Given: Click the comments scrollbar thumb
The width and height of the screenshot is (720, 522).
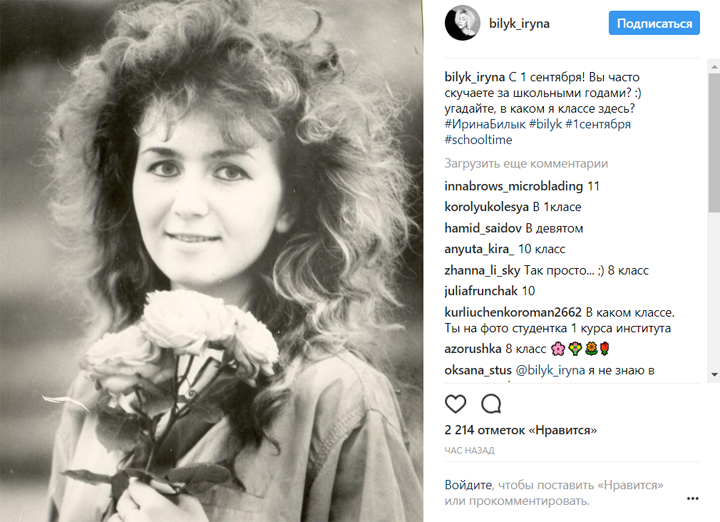Looking at the screenshot, I should click(x=714, y=143).
